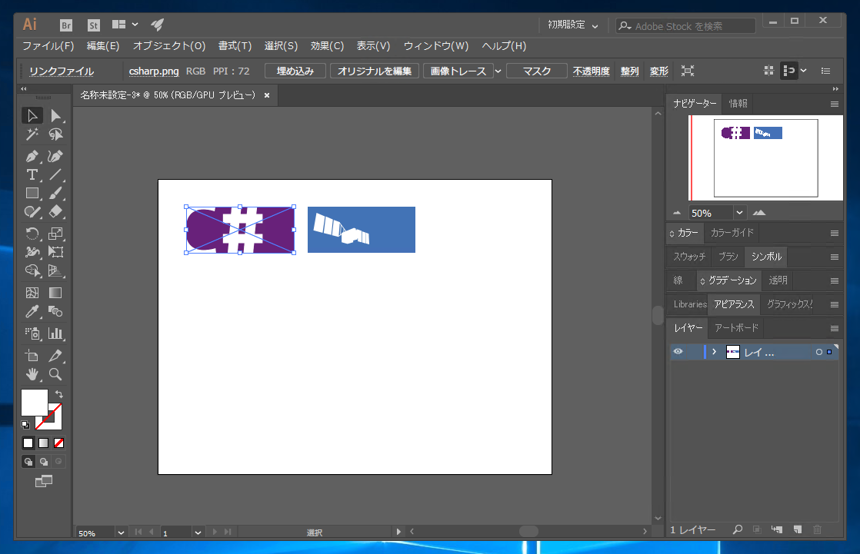Screen dimensions: 860x554
Task: Switch to the スウォッチ tab
Action: tap(689, 257)
